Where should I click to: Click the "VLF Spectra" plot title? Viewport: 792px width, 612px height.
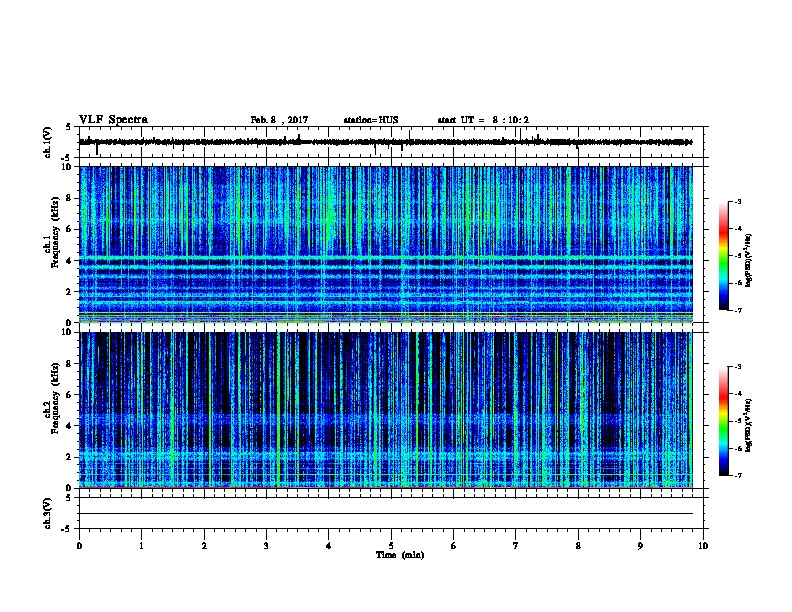(113, 120)
